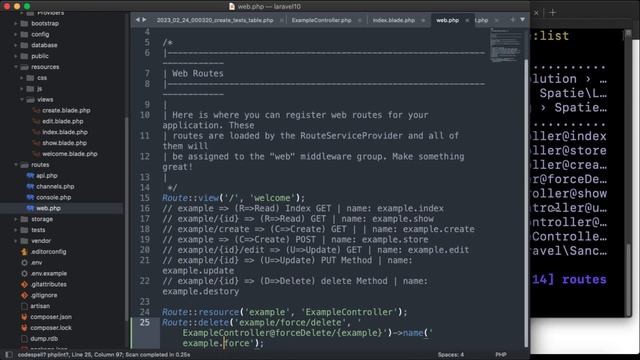Close the terminal window tab
The height and width of the screenshot is (360, 640).
536,13
